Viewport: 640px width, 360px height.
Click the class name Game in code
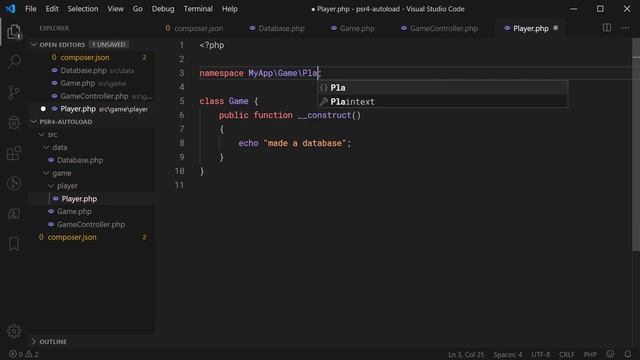coord(238,101)
